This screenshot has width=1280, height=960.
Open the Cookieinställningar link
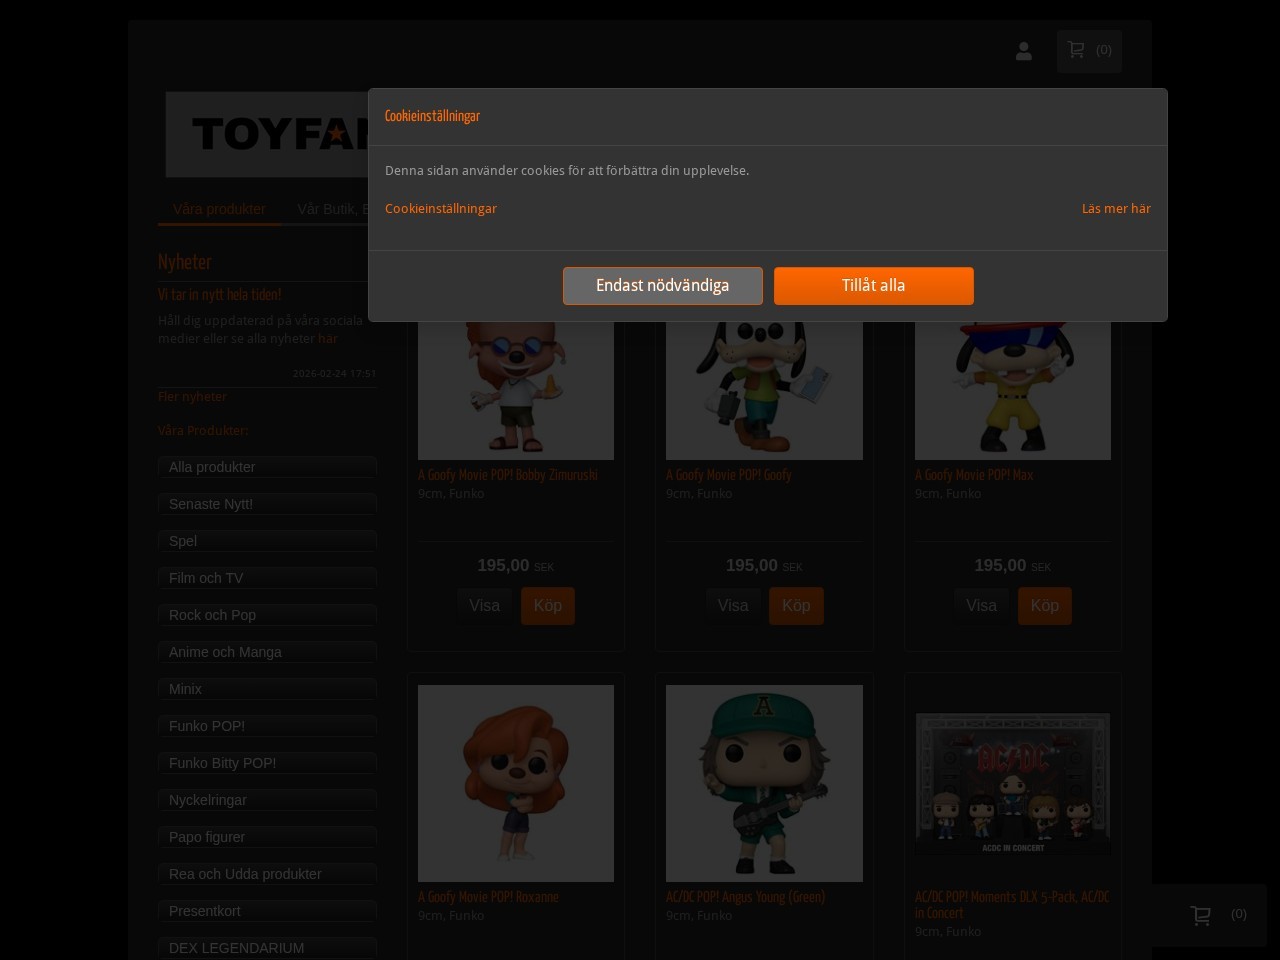click(440, 208)
